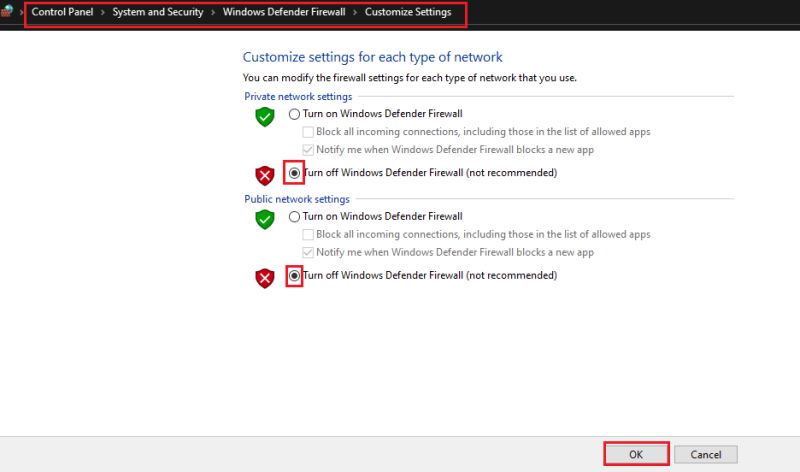Toggle Notify me checkbox under Public network
800x472 pixels.
pyautogui.click(x=308, y=253)
